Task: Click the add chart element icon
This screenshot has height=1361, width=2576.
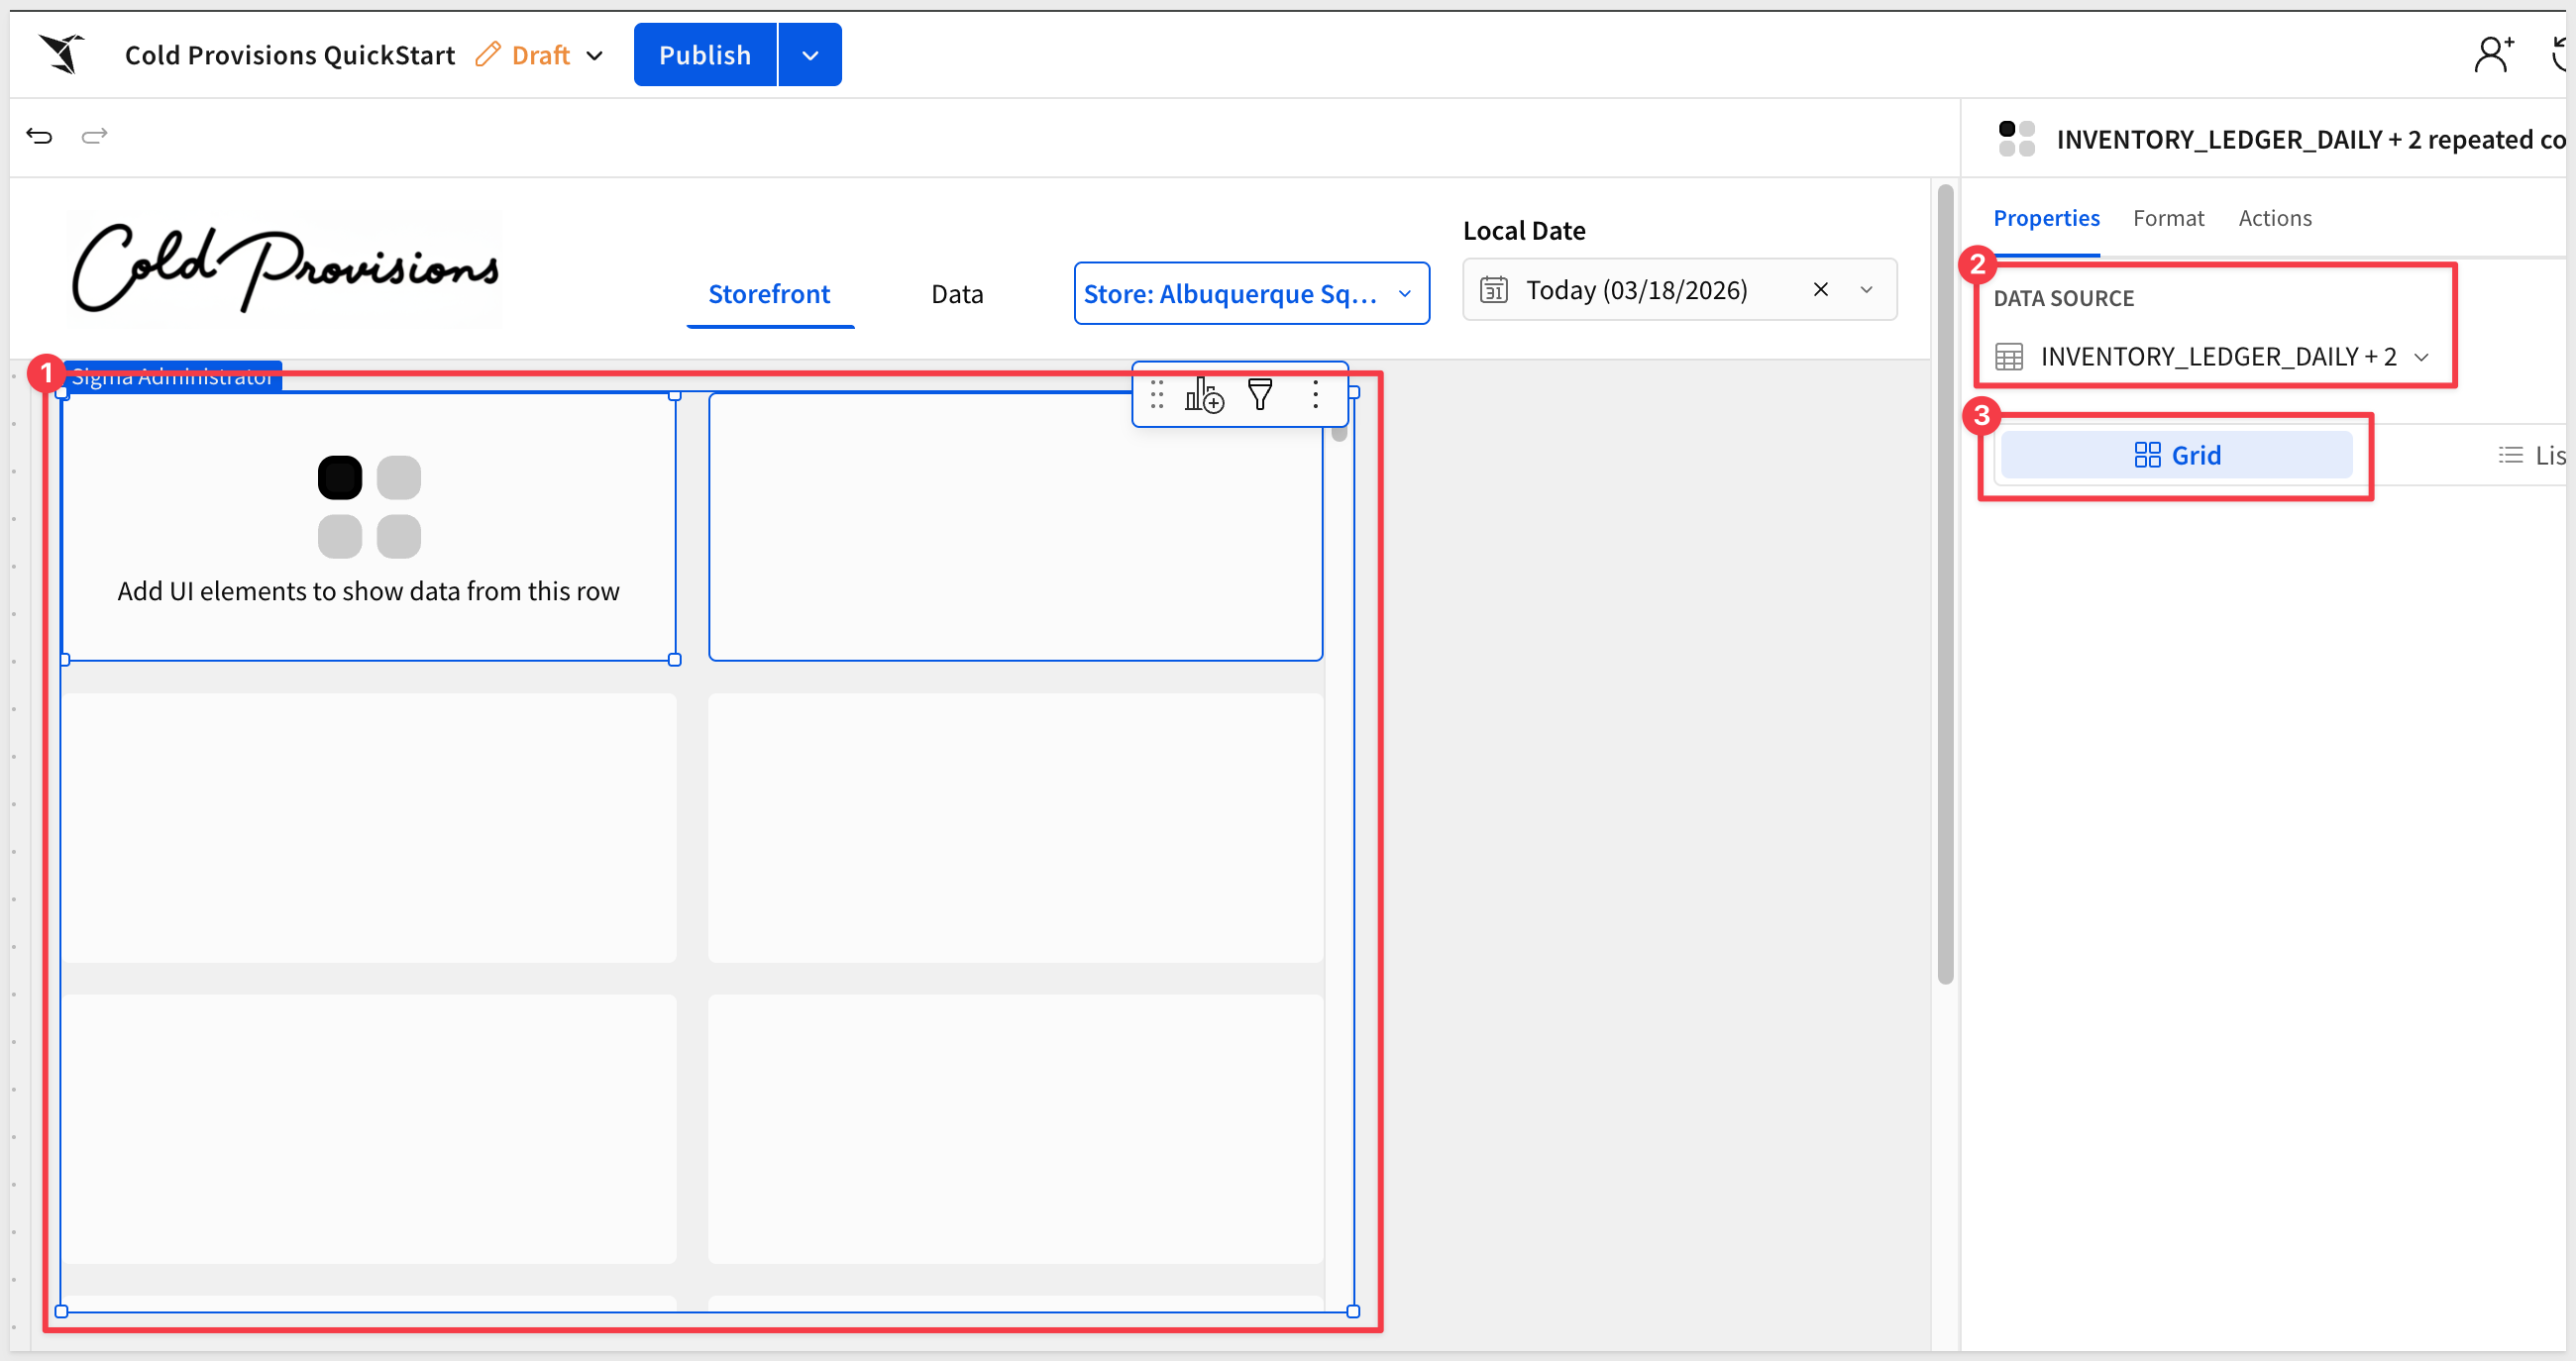Action: (x=1204, y=396)
